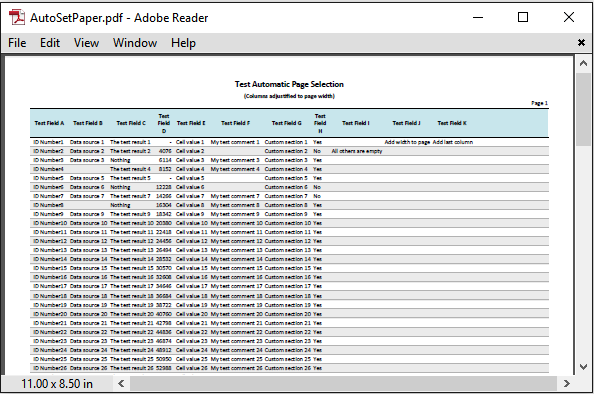Open the File menu

pos(17,43)
